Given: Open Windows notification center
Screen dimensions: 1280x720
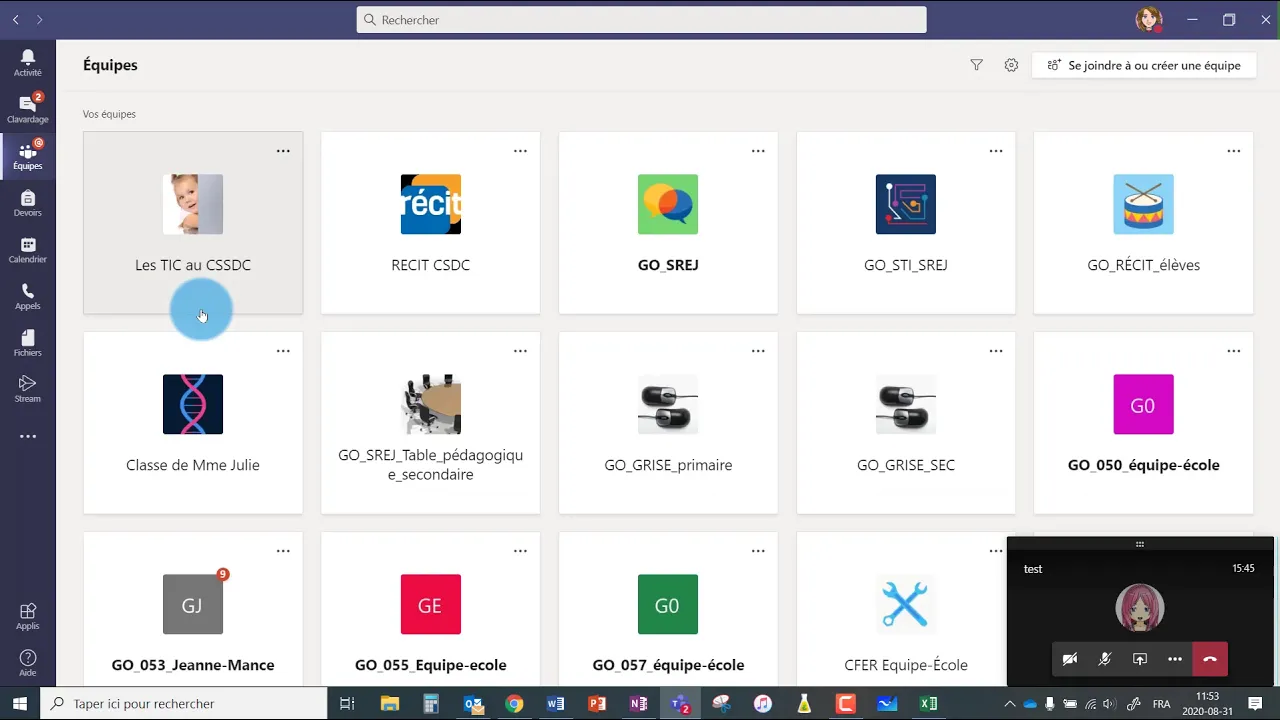Looking at the screenshot, I should [x=1255, y=704].
